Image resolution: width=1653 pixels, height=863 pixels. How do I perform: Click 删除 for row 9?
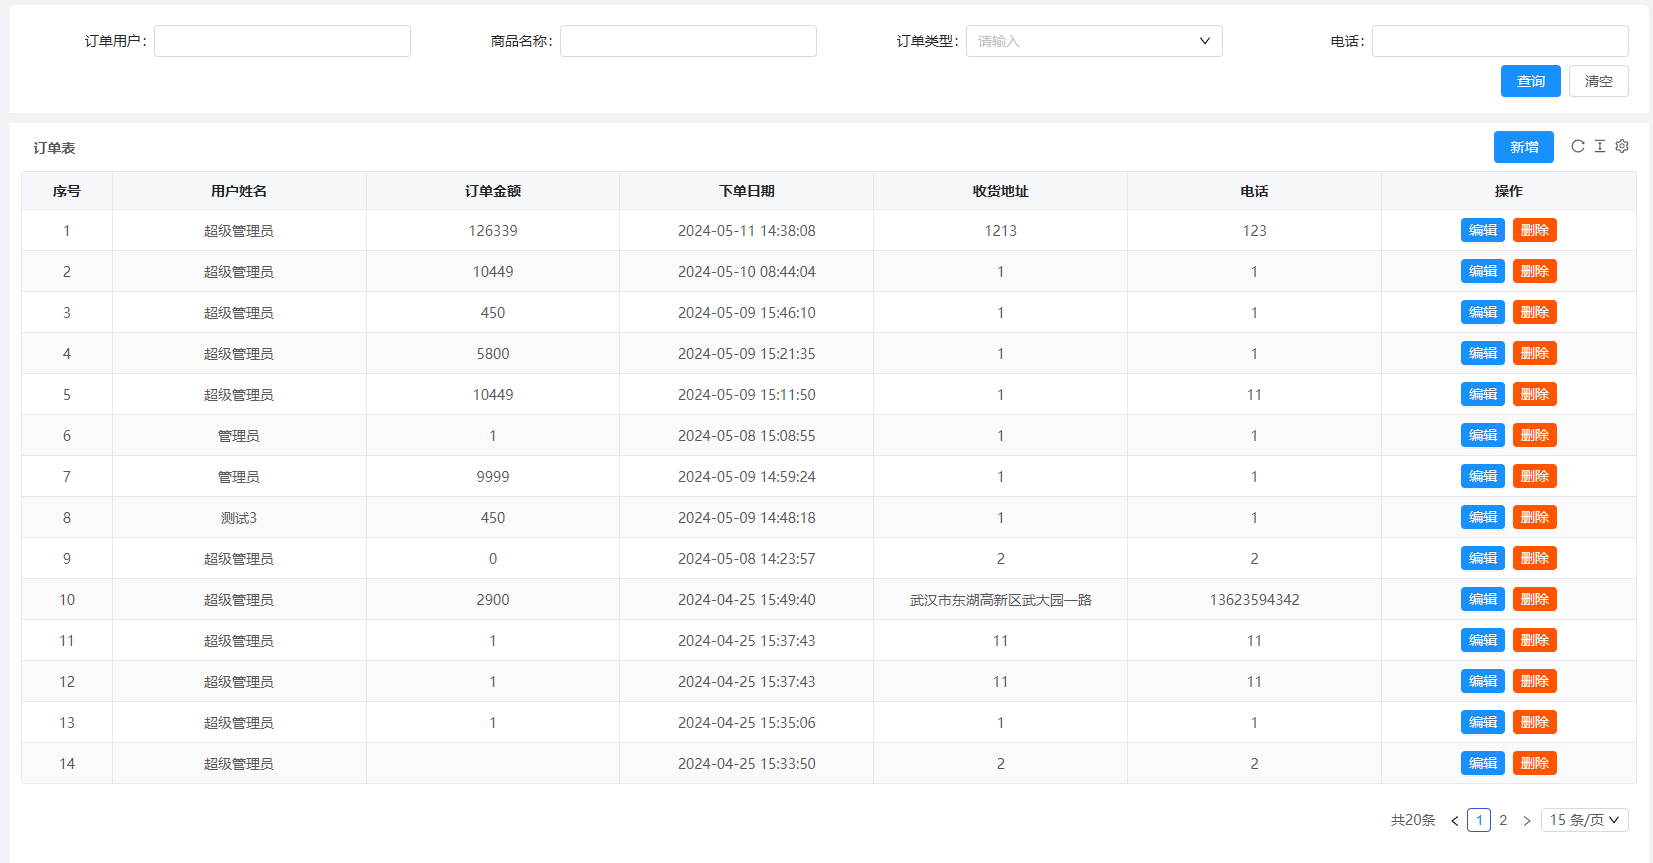1535,558
